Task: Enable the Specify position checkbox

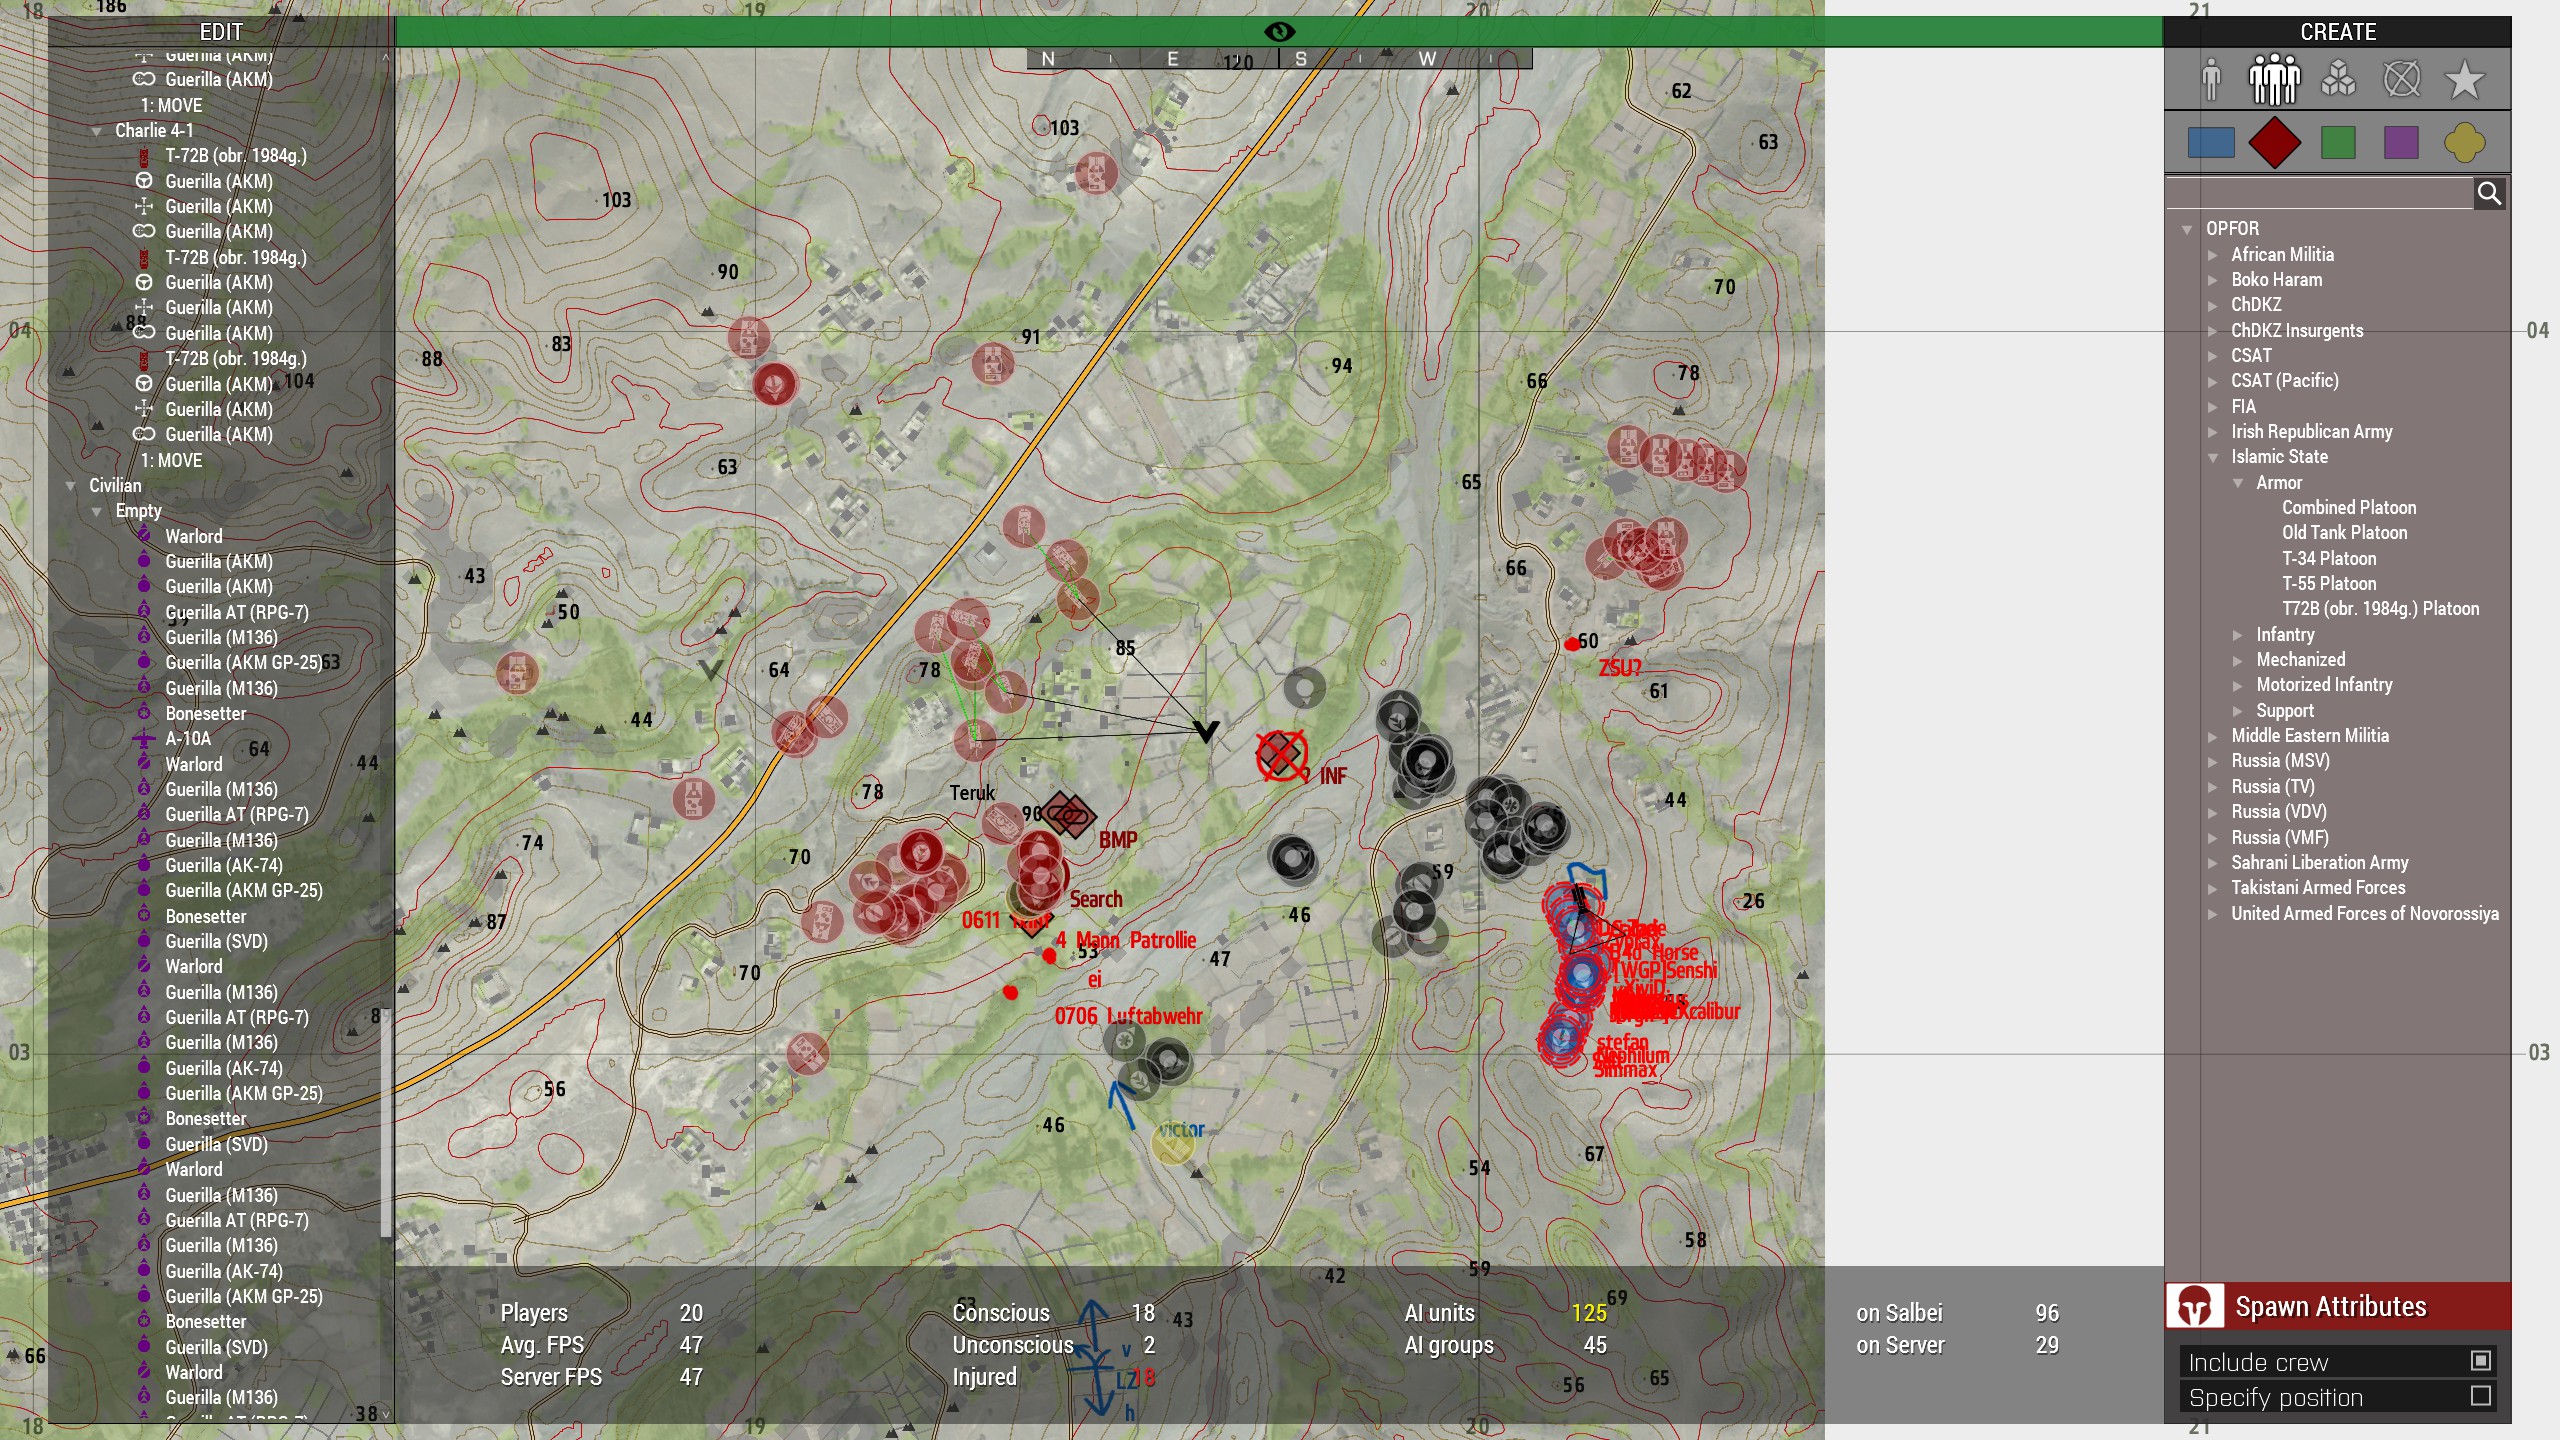Action: 2480,1396
